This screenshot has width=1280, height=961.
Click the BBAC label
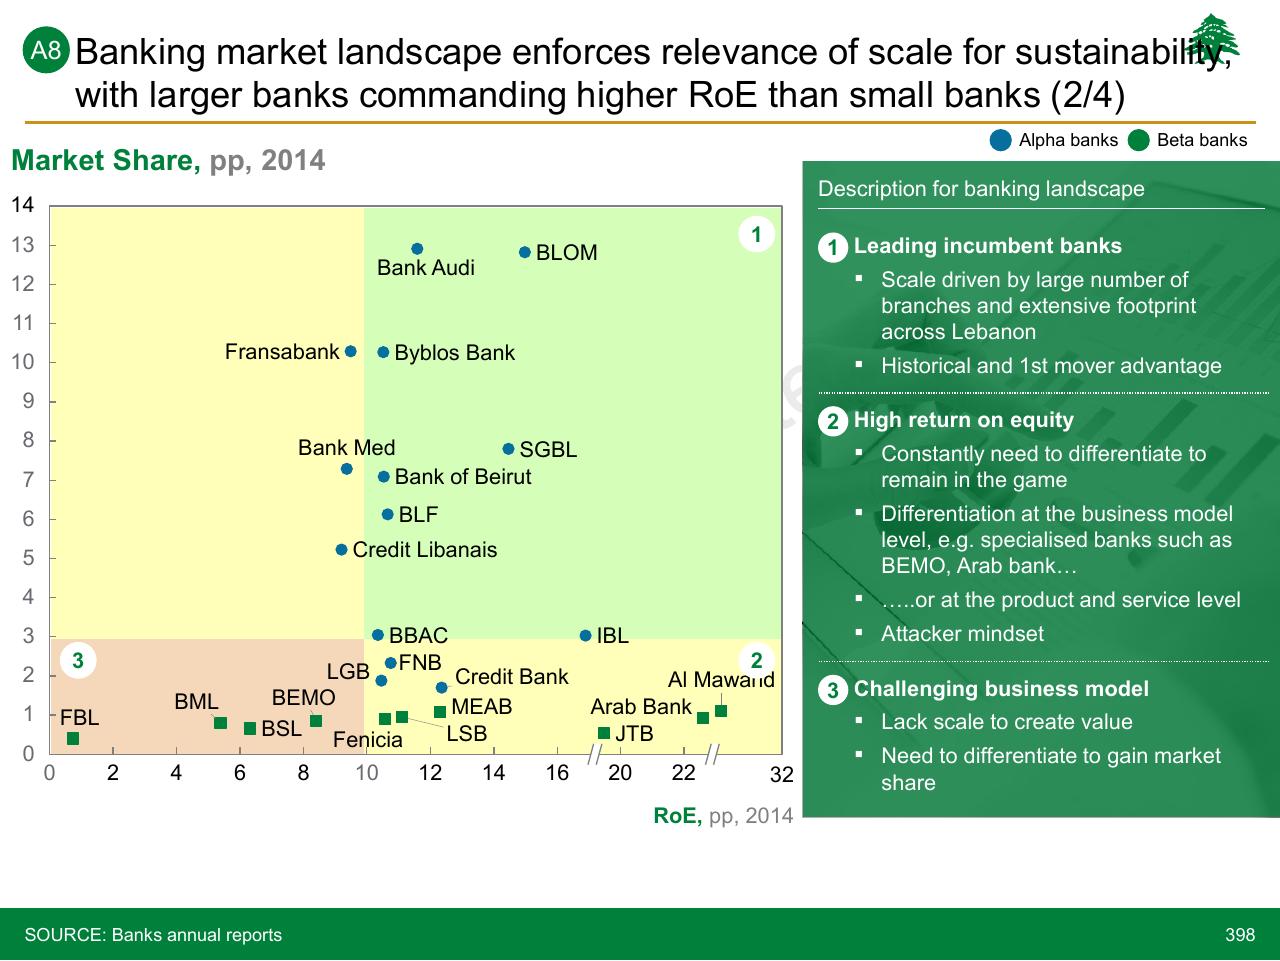(418, 636)
